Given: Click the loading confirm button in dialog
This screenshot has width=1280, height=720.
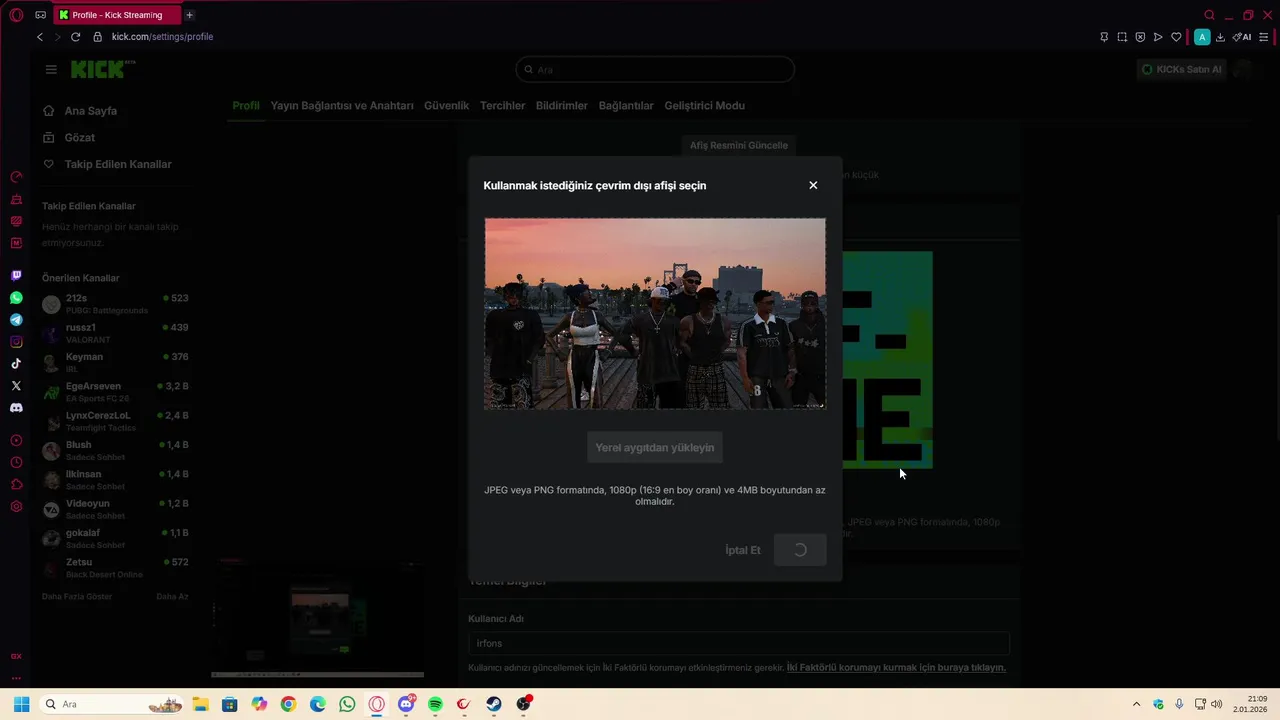Looking at the screenshot, I should (800, 550).
